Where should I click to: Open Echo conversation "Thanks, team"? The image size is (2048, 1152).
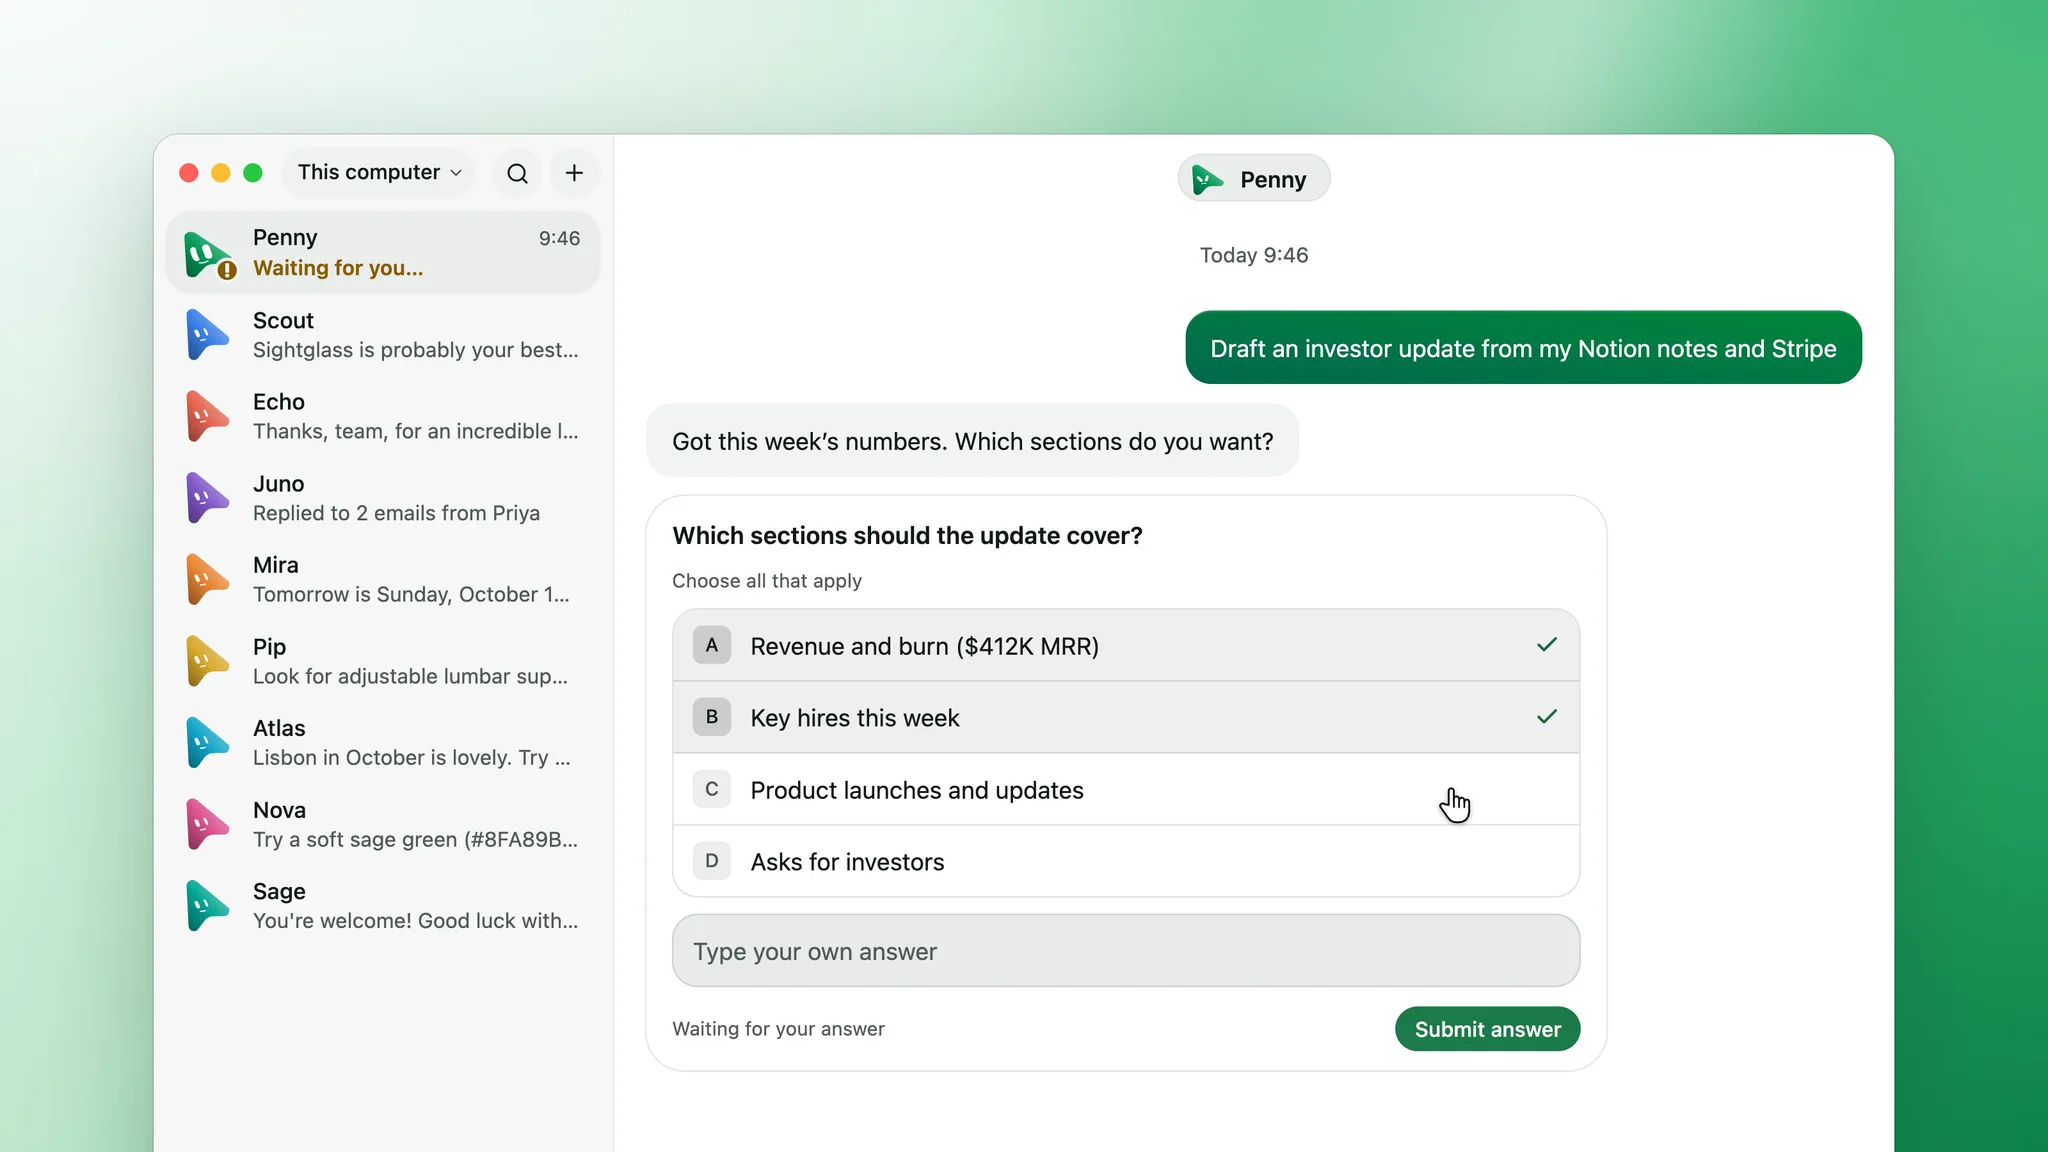pyautogui.click(x=383, y=416)
